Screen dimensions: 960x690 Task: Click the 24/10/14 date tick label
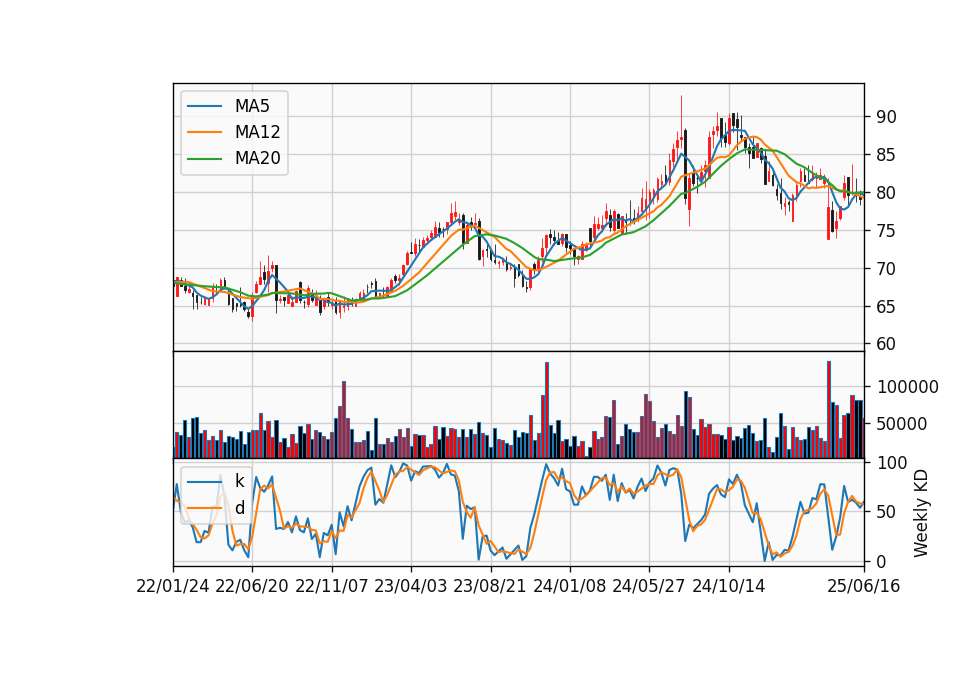tap(729, 586)
